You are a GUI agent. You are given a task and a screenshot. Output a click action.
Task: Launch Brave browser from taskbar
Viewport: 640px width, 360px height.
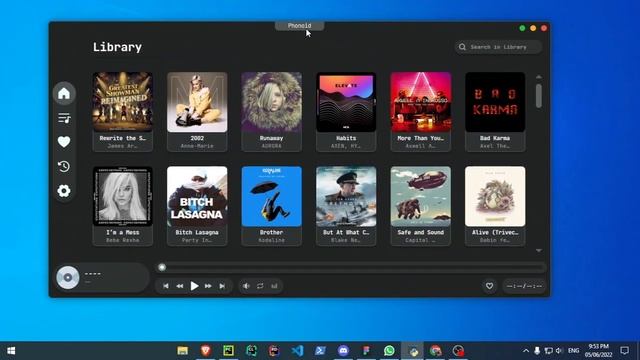click(206, 351)
